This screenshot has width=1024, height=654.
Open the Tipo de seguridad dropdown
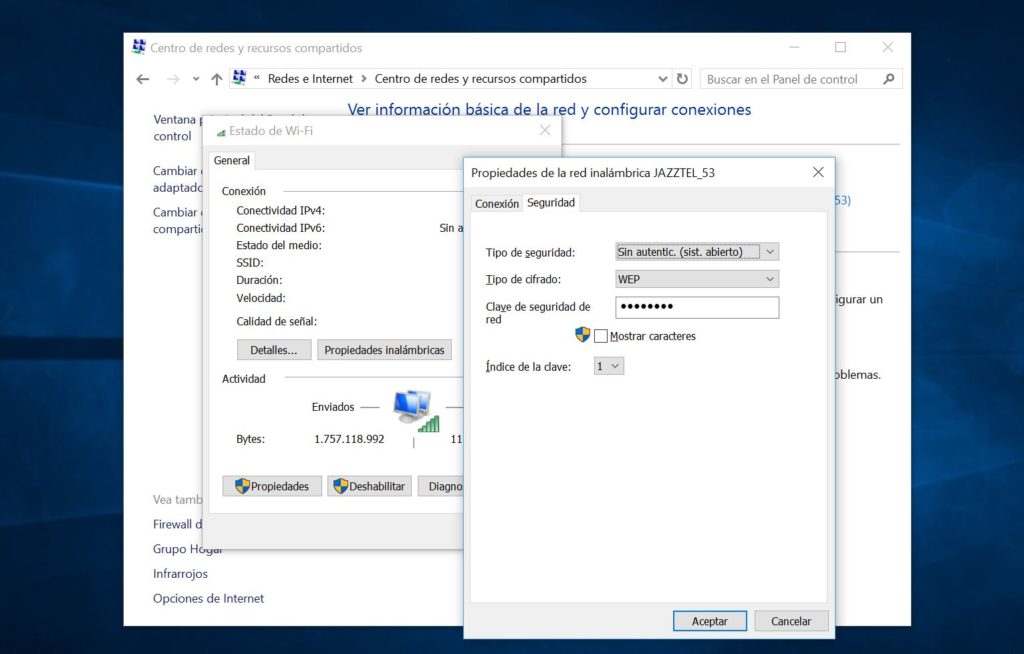click(x=697, y=252)
